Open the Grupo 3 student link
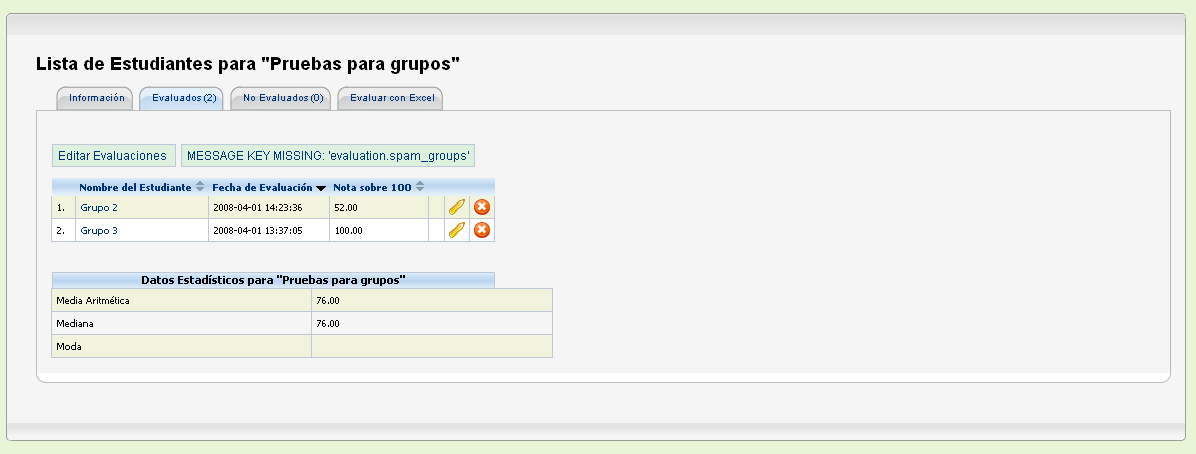This screenshot has width=1196, height=454. [x=99, y=230]
